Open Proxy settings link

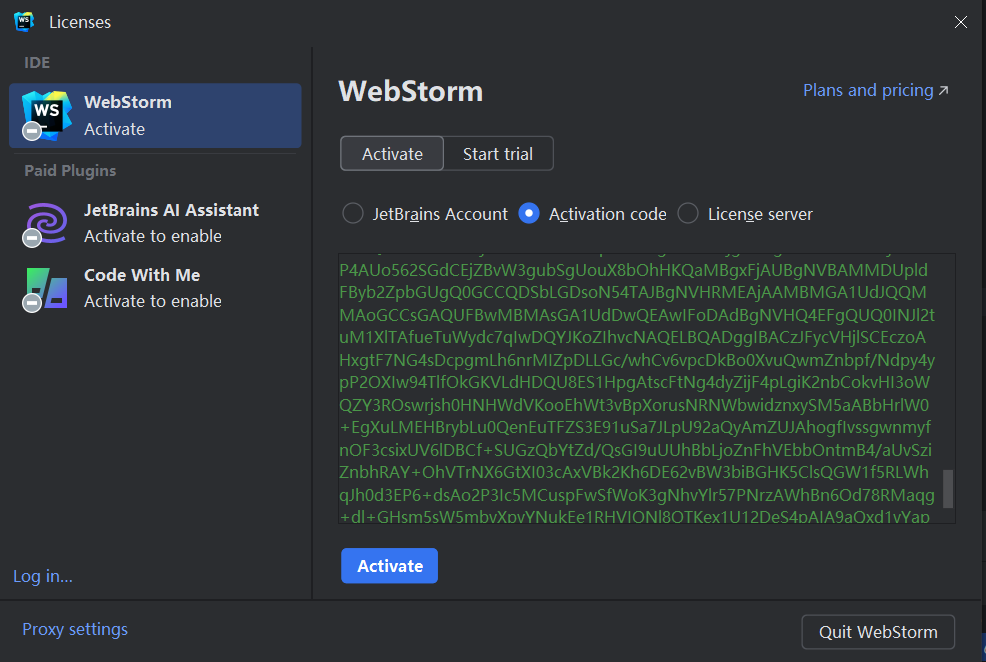pos(75,629)
